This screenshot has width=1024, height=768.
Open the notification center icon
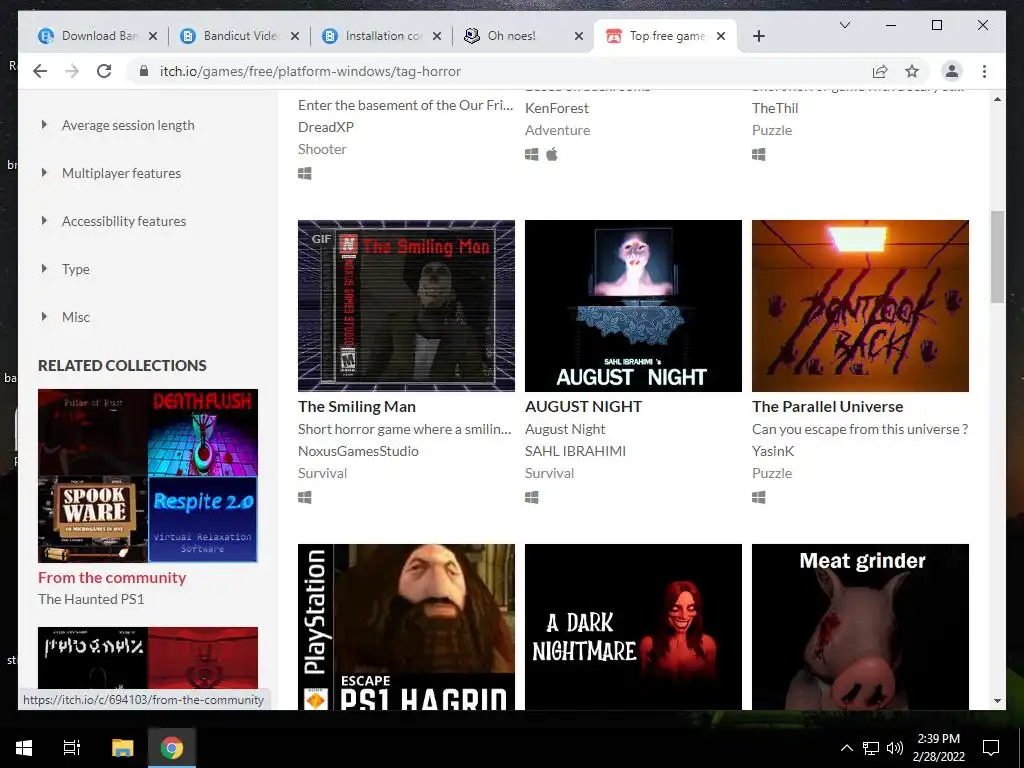(991, 748)
